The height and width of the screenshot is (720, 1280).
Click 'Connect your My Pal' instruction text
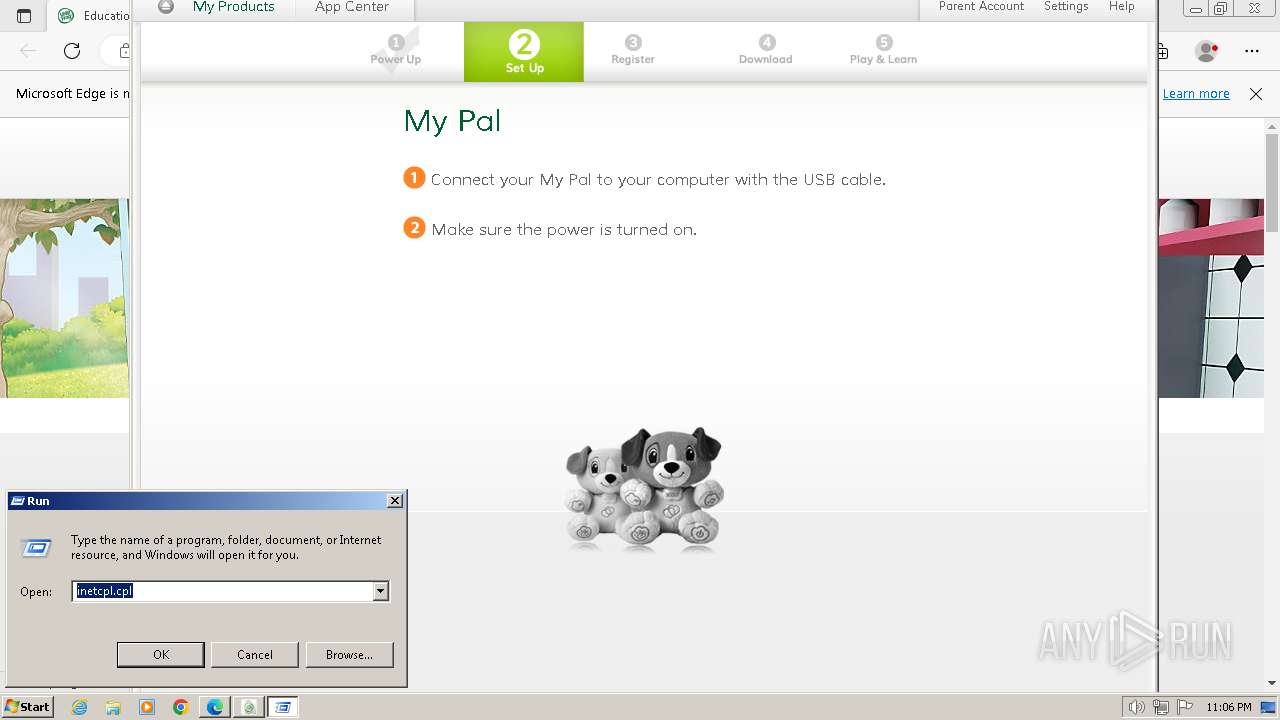coord(658,180)
